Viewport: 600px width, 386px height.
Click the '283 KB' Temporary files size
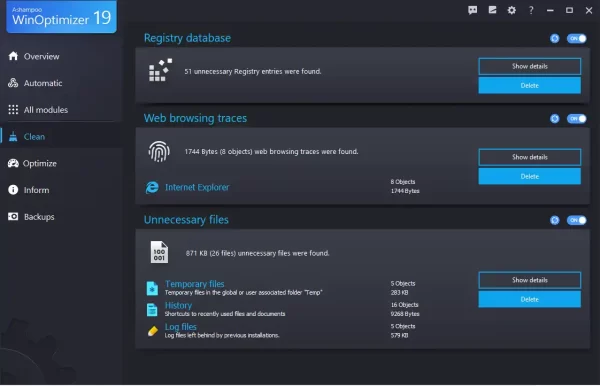[399, 293]
